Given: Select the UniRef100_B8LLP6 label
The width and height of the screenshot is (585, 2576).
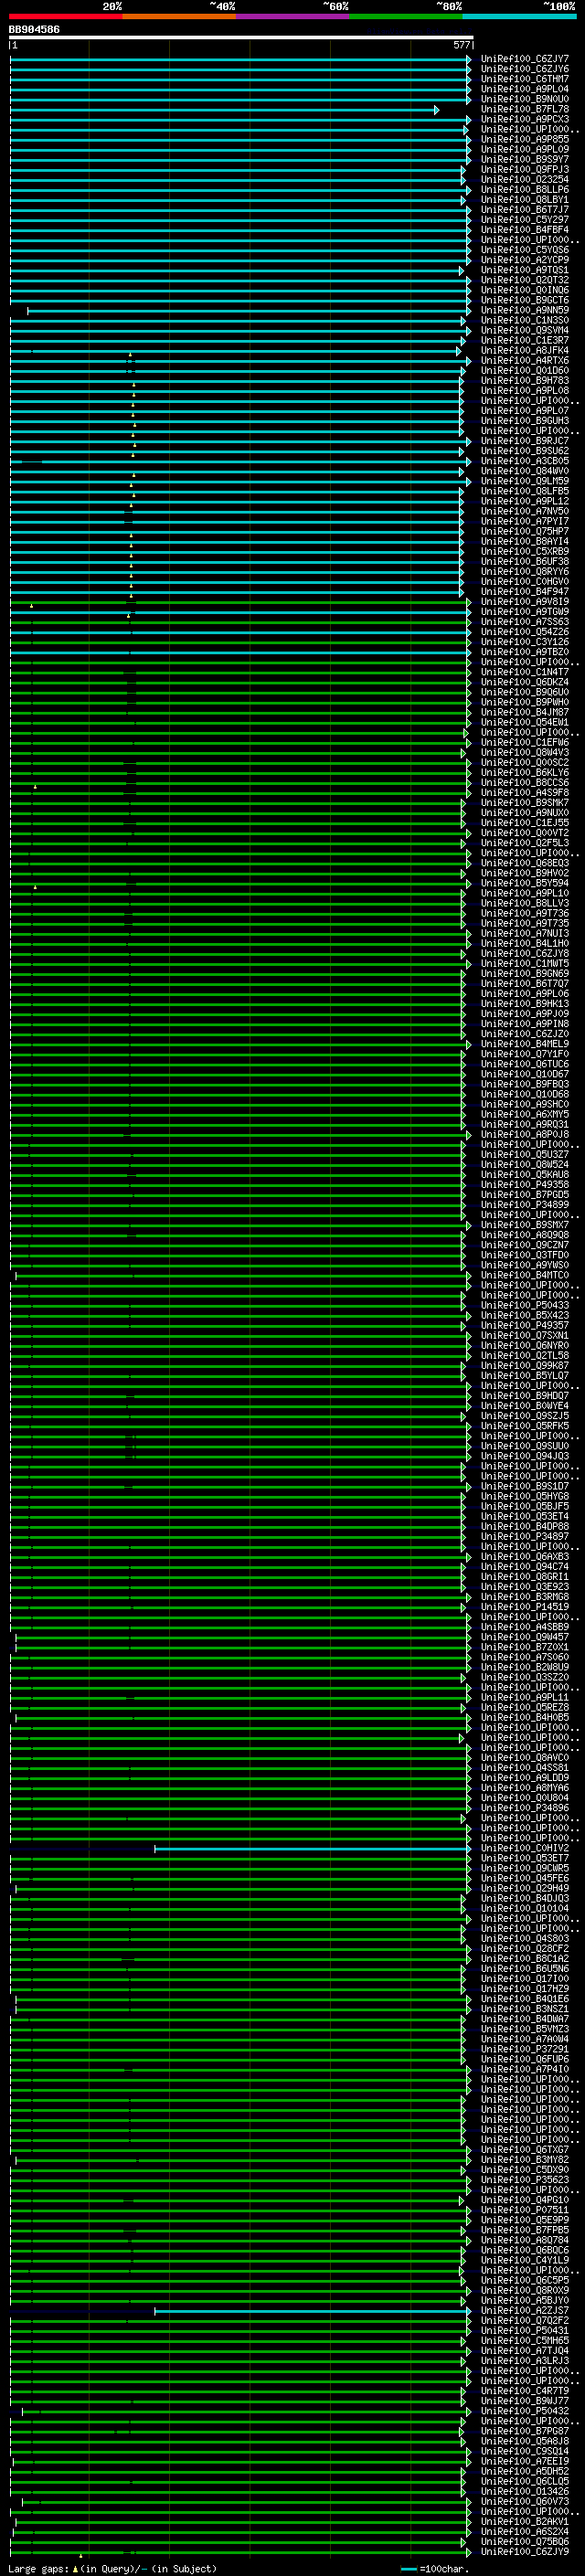Looking at the screenshot, I should (524, 189).
